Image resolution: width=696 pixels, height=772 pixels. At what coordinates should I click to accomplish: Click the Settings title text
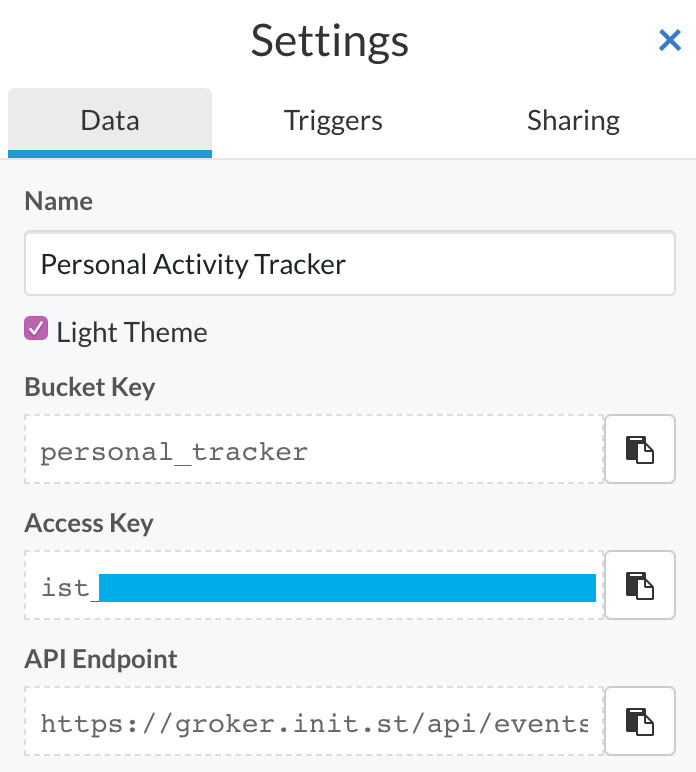(330, 41)
